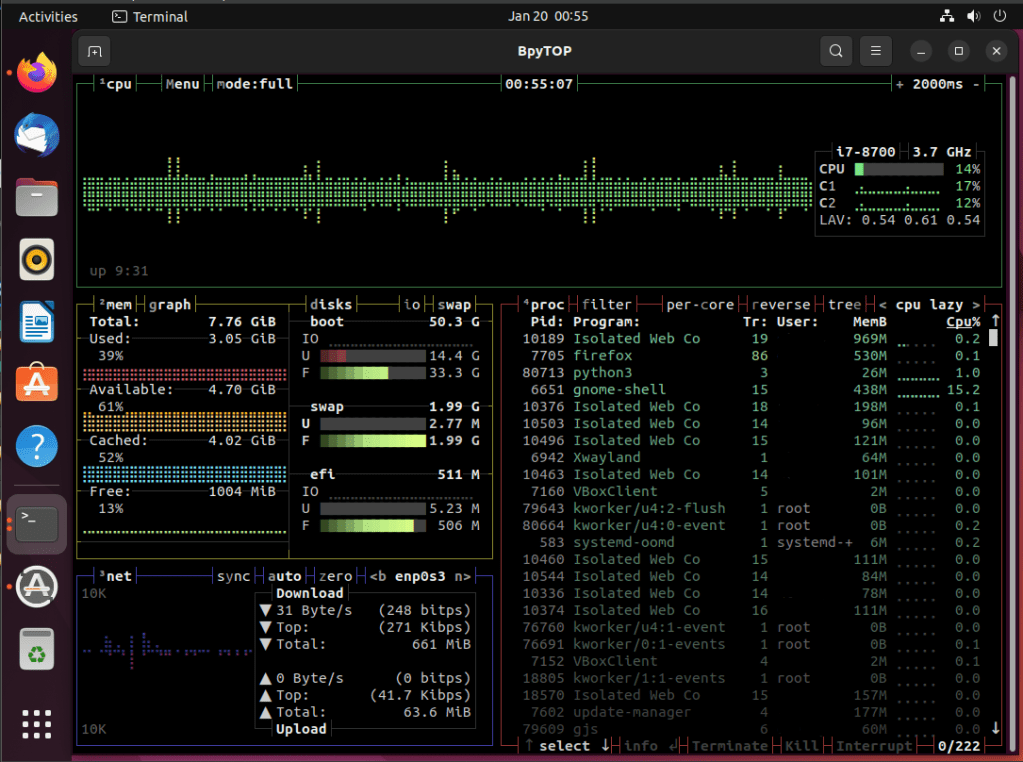Switch to next sorting column arrow
Image resolution: width=1023 pixels, height=762 pixels.
click(x=977, y=305)
